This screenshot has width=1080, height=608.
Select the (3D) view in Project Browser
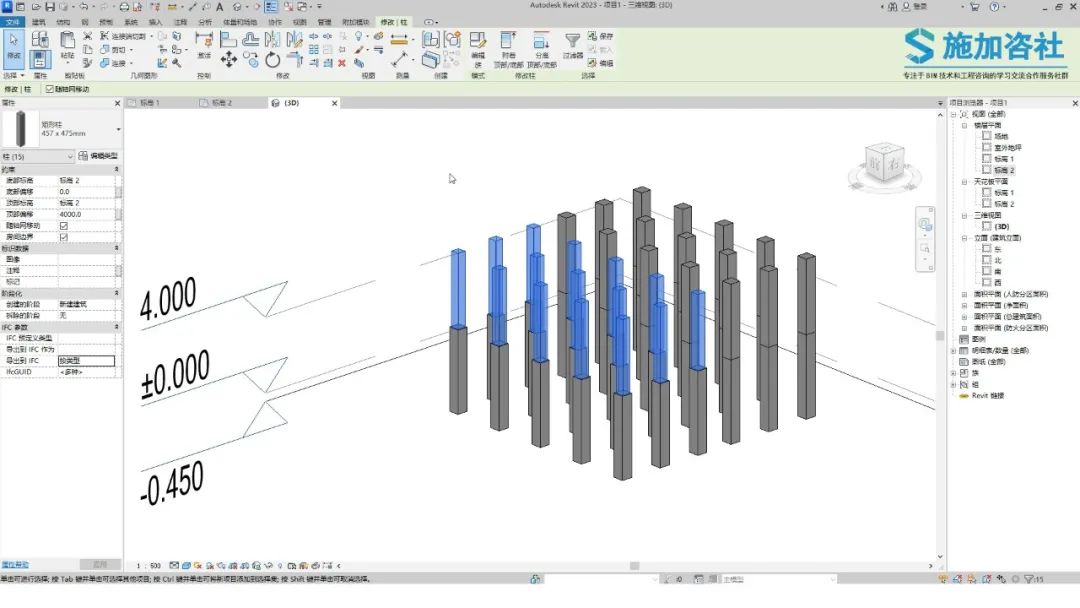click(x=1001, y=227)
